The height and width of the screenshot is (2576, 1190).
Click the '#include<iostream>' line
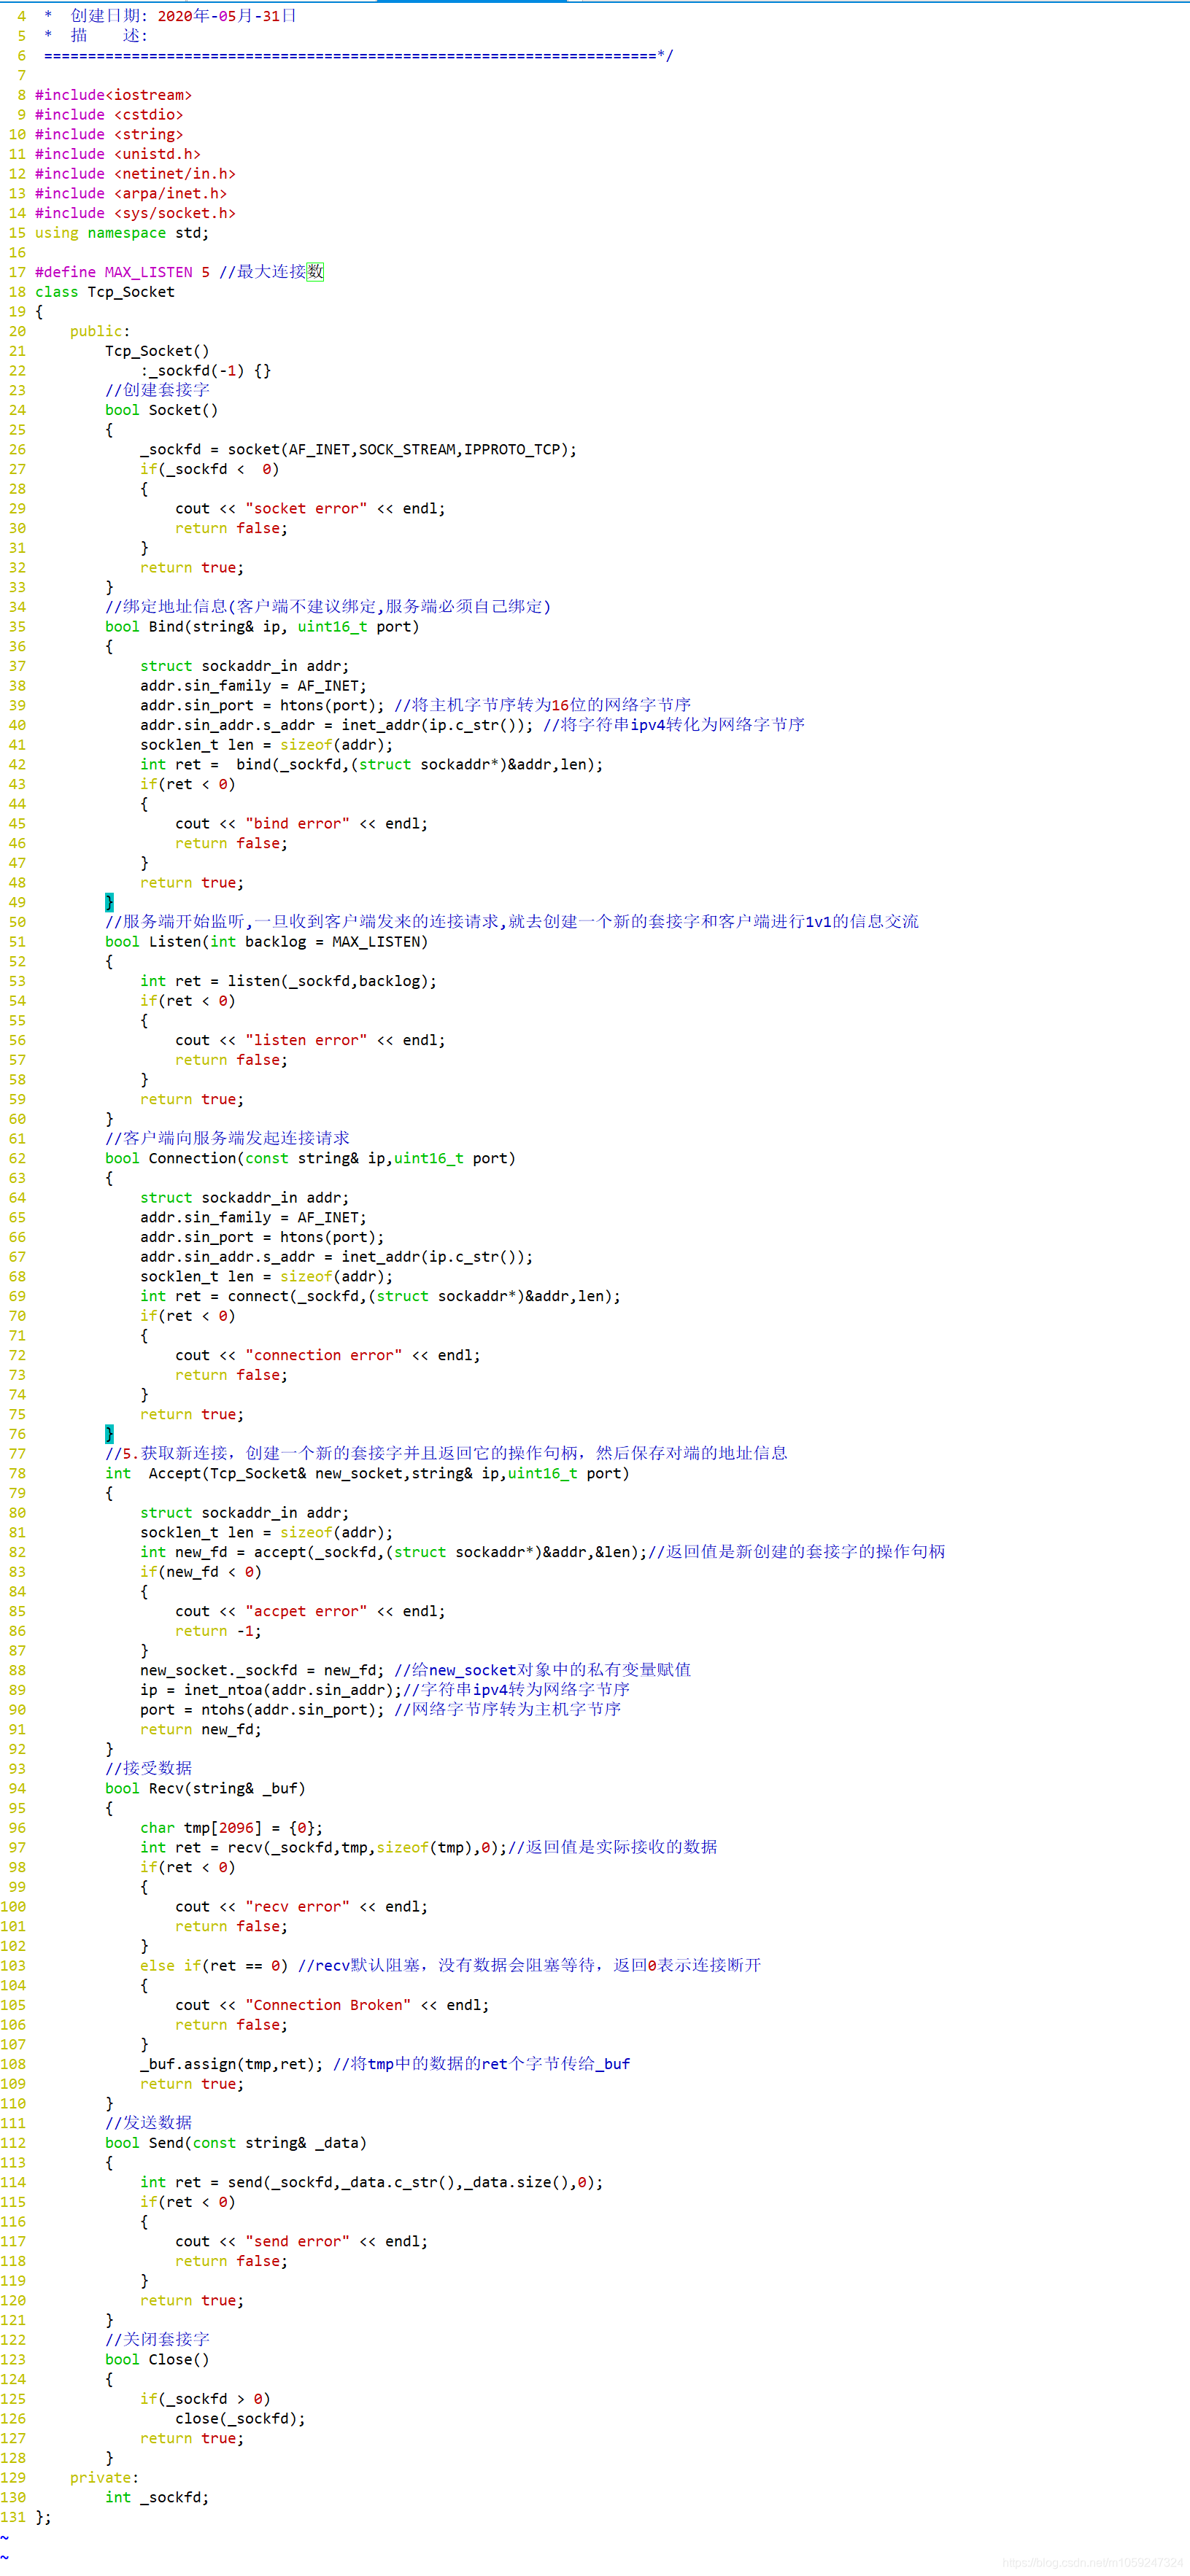click(113, 95)
